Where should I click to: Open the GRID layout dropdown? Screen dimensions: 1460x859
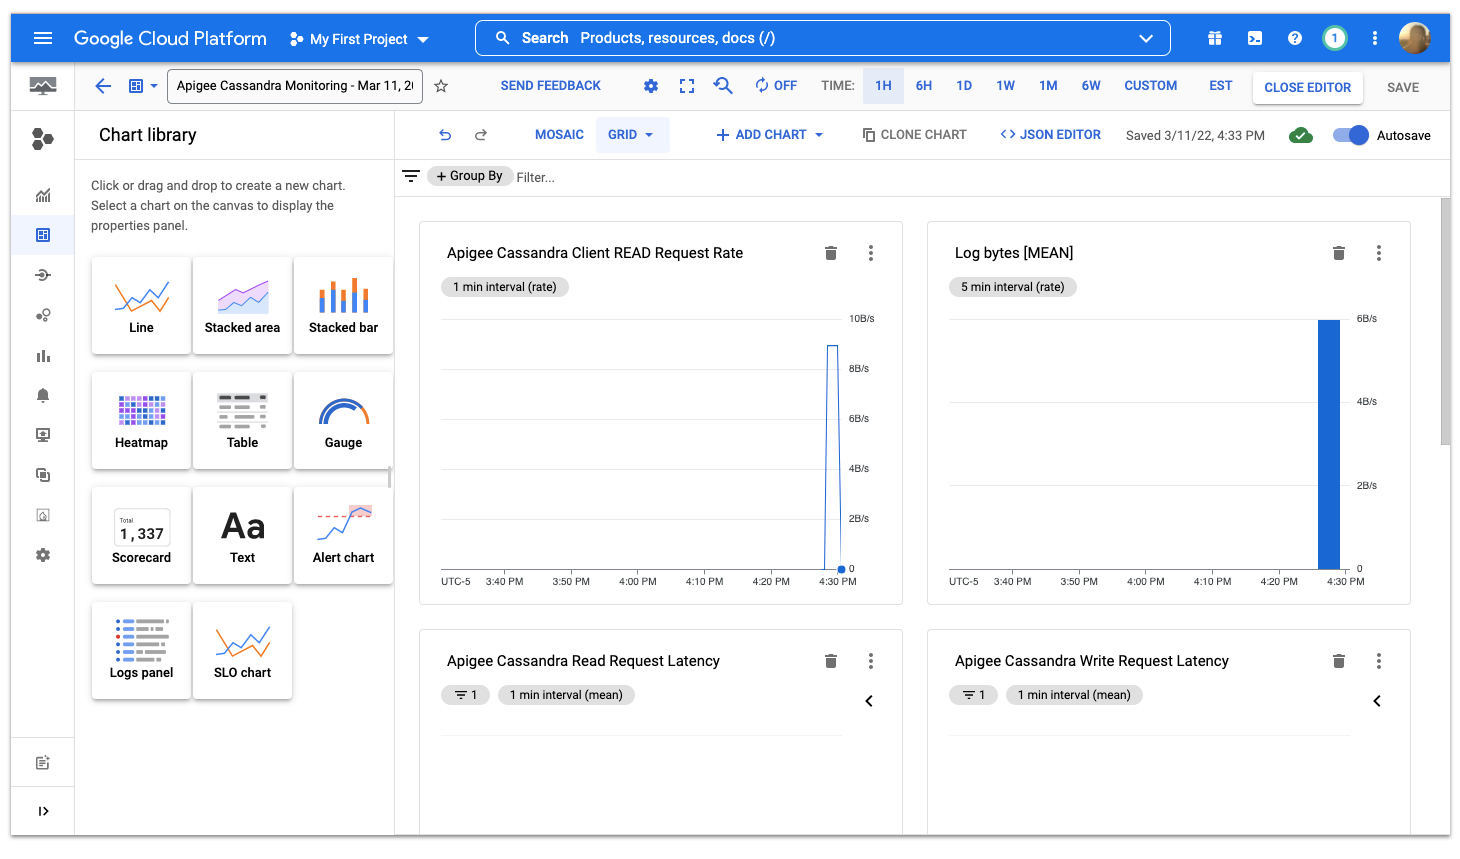pos(632,135)
